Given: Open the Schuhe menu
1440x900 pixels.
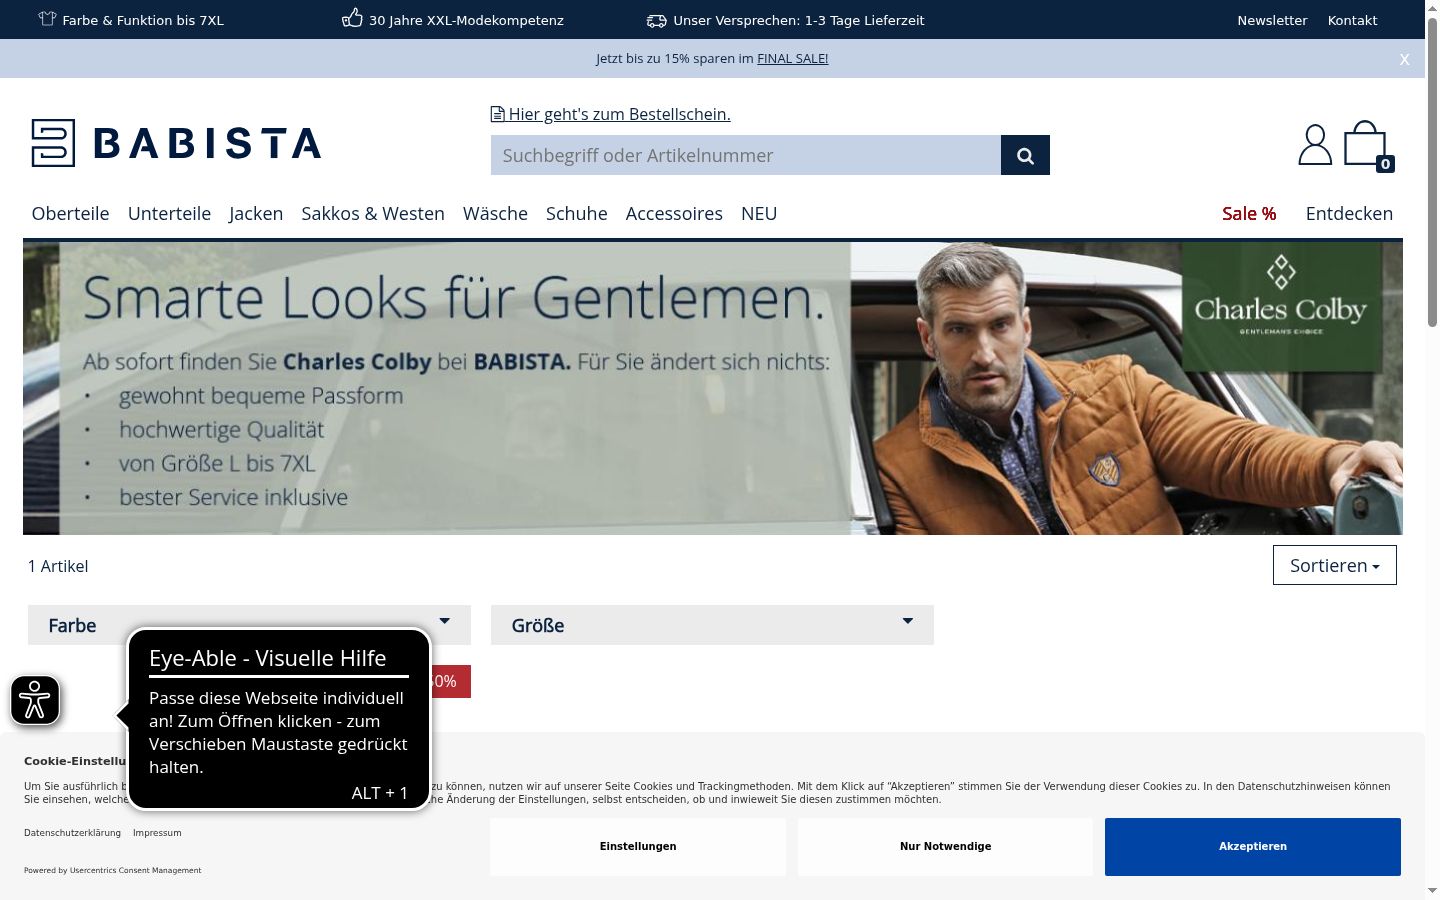Looking at the screenshot, I should pyautogui.click(x=577, y=213).
